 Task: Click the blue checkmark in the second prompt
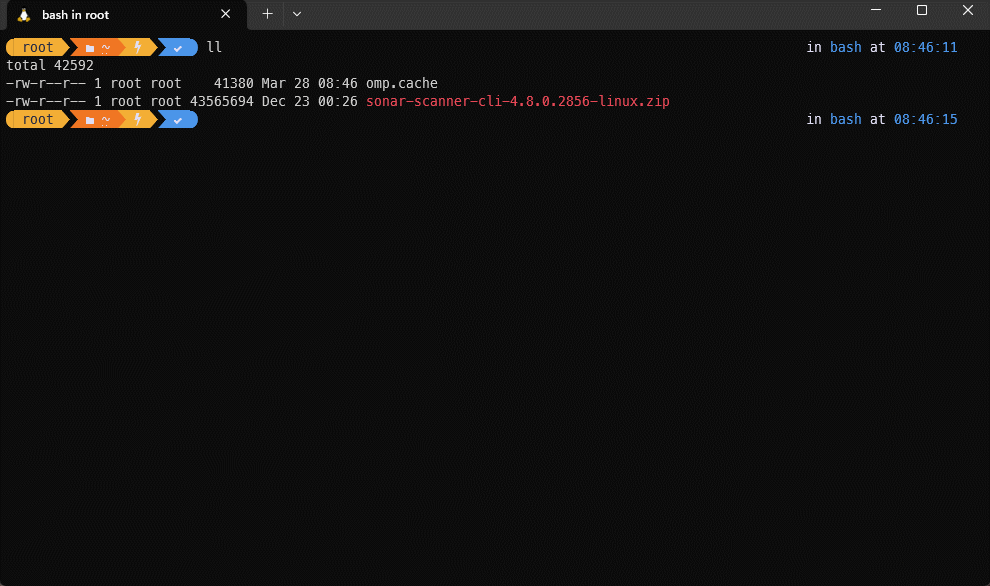[x=178, y=120]
